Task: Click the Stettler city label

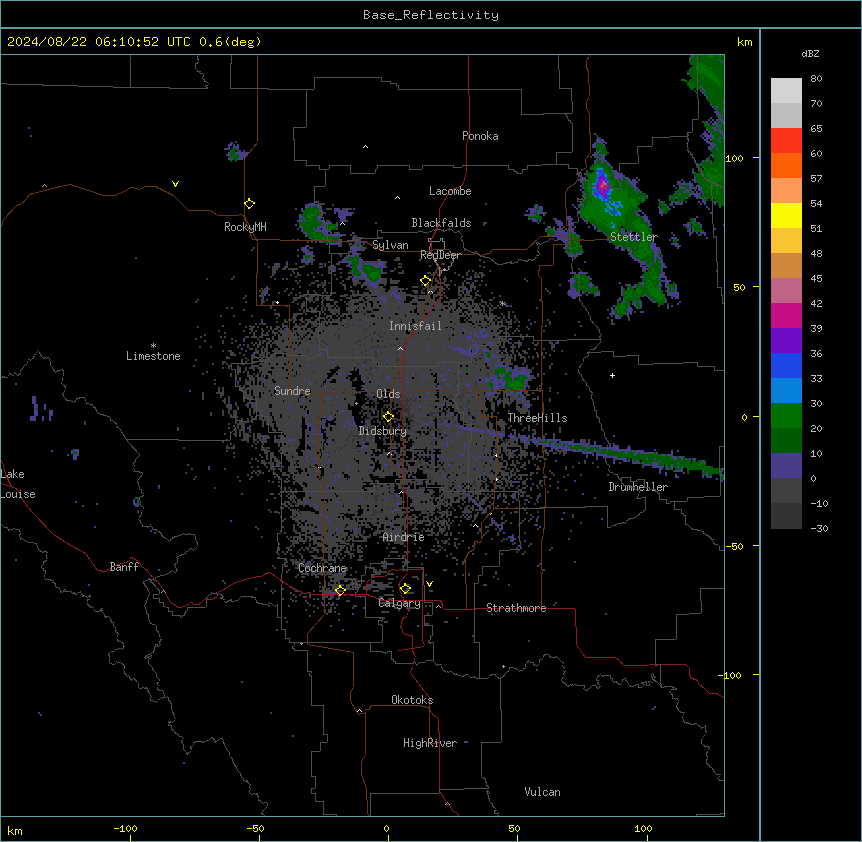Action: pos(634,237)
